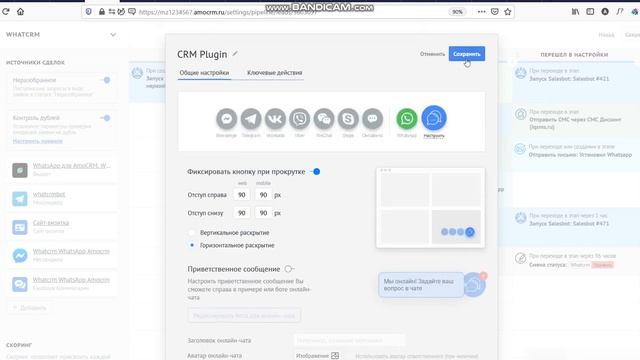
Task: Open the Firefox library icon
Action: point(575,12)
